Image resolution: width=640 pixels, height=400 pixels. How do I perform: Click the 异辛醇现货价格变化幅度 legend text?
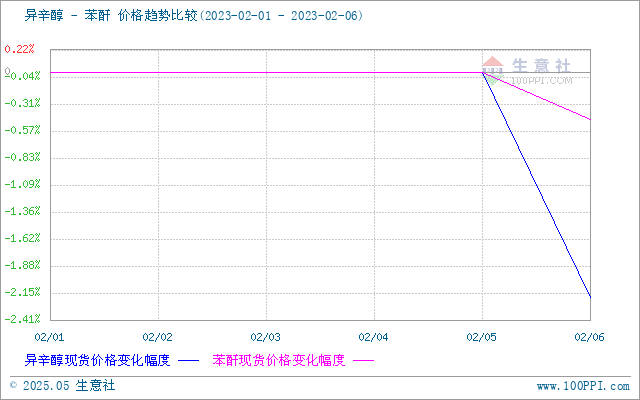point(97,360)
